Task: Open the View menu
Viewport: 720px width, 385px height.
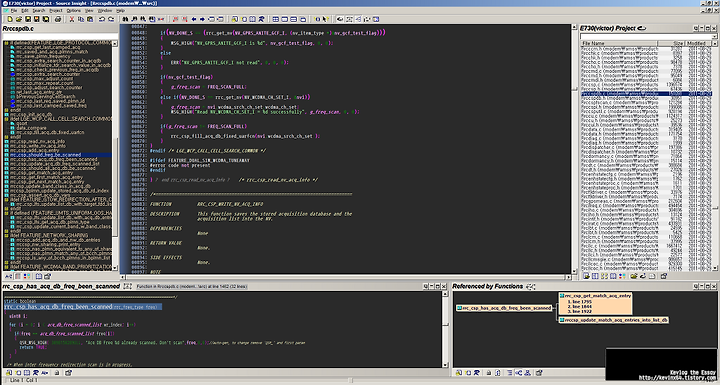Action: [89, 11]
